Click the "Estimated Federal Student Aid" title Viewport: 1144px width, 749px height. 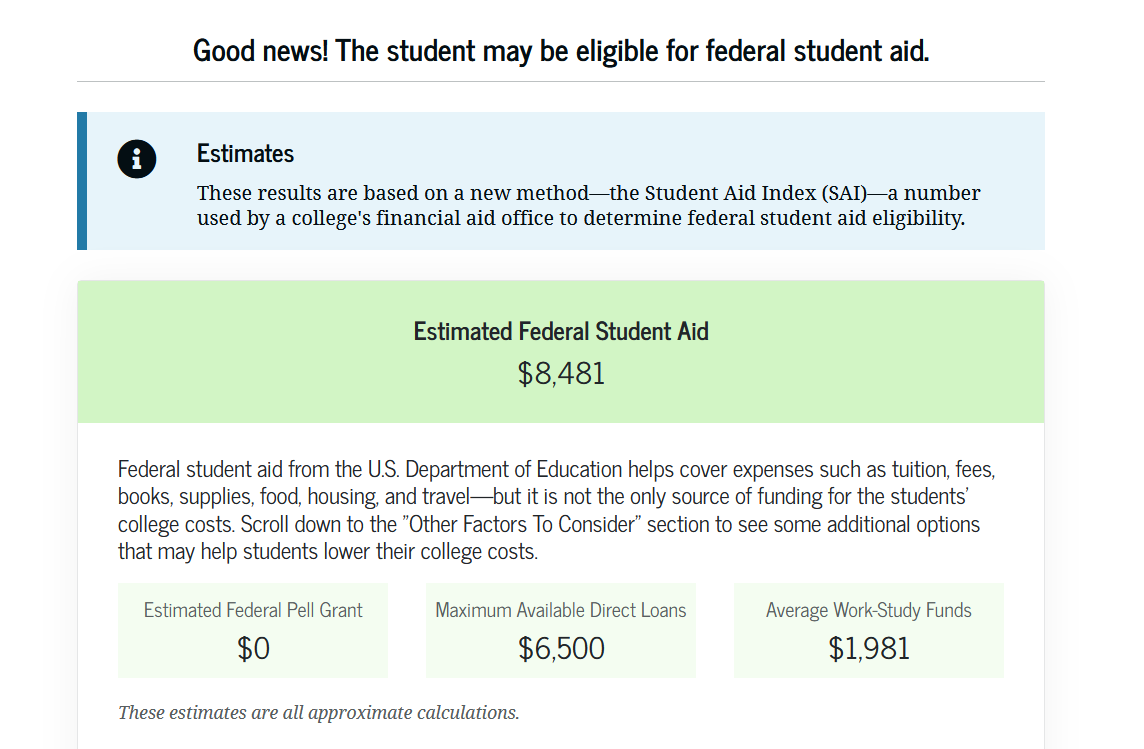(561, 332)
